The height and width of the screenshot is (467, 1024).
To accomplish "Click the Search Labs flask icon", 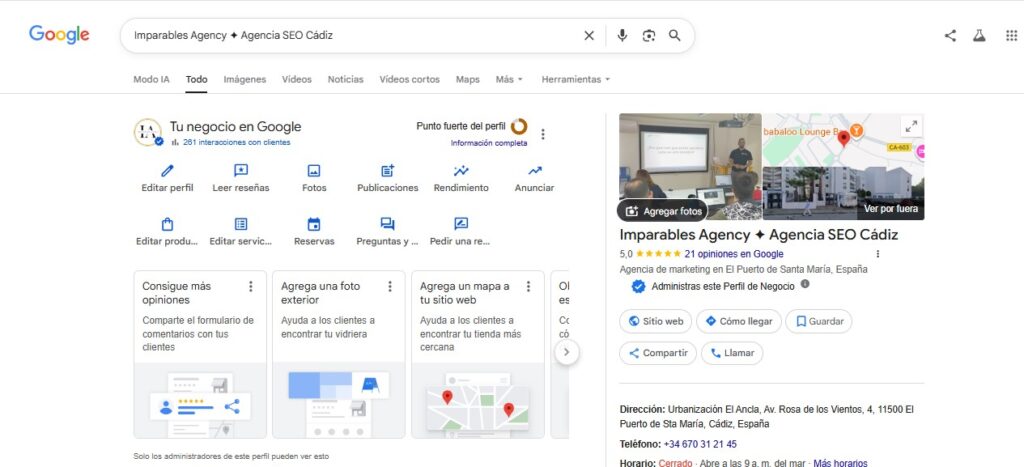I will [979, 35].
